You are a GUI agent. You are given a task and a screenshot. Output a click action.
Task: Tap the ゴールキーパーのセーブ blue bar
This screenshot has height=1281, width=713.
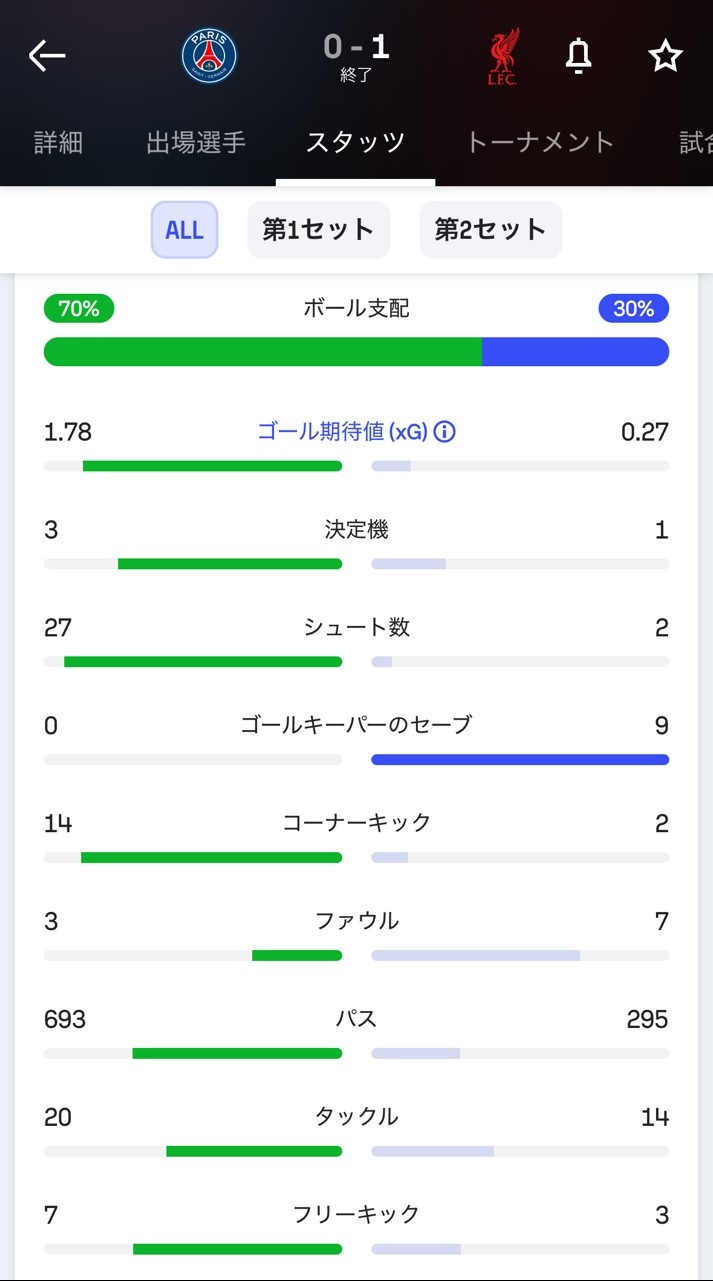coord(519,760)
